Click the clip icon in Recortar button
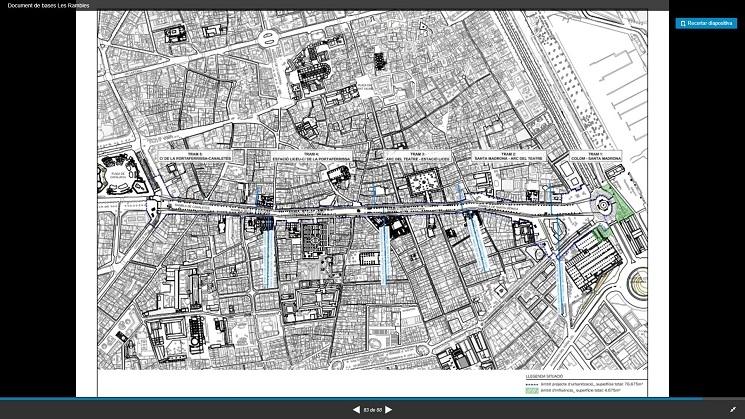 pyautogui.click(x=683, y=23)
